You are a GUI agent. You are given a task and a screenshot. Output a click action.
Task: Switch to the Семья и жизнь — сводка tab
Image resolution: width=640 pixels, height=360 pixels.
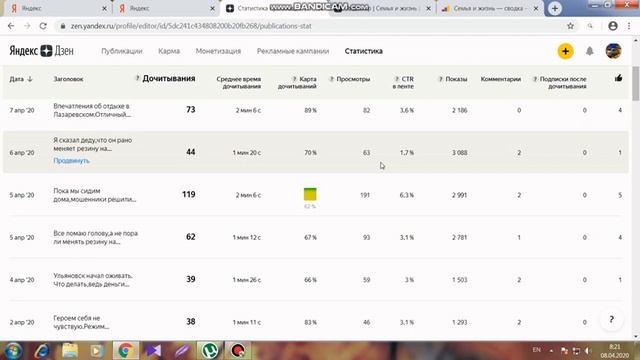489,8
